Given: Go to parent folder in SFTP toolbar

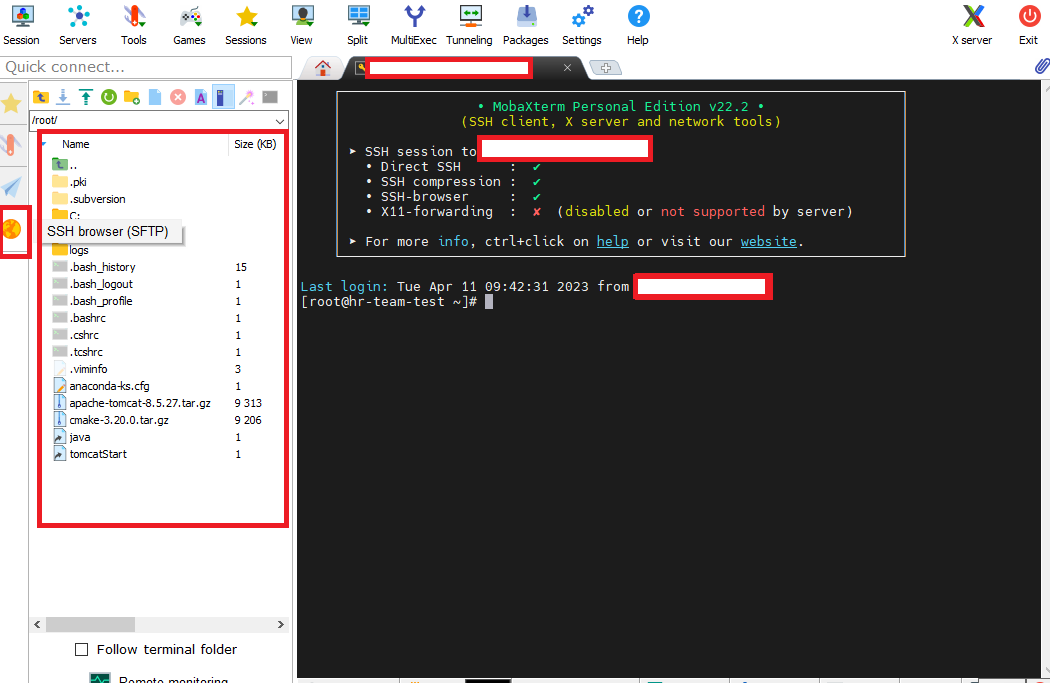Looking at the screenshot, I should (x=41, y=97).
